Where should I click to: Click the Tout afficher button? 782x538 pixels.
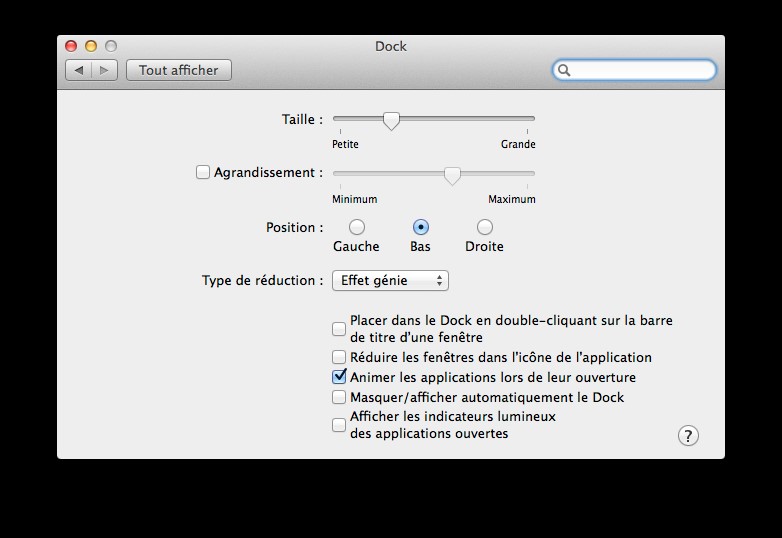point(179,70)
